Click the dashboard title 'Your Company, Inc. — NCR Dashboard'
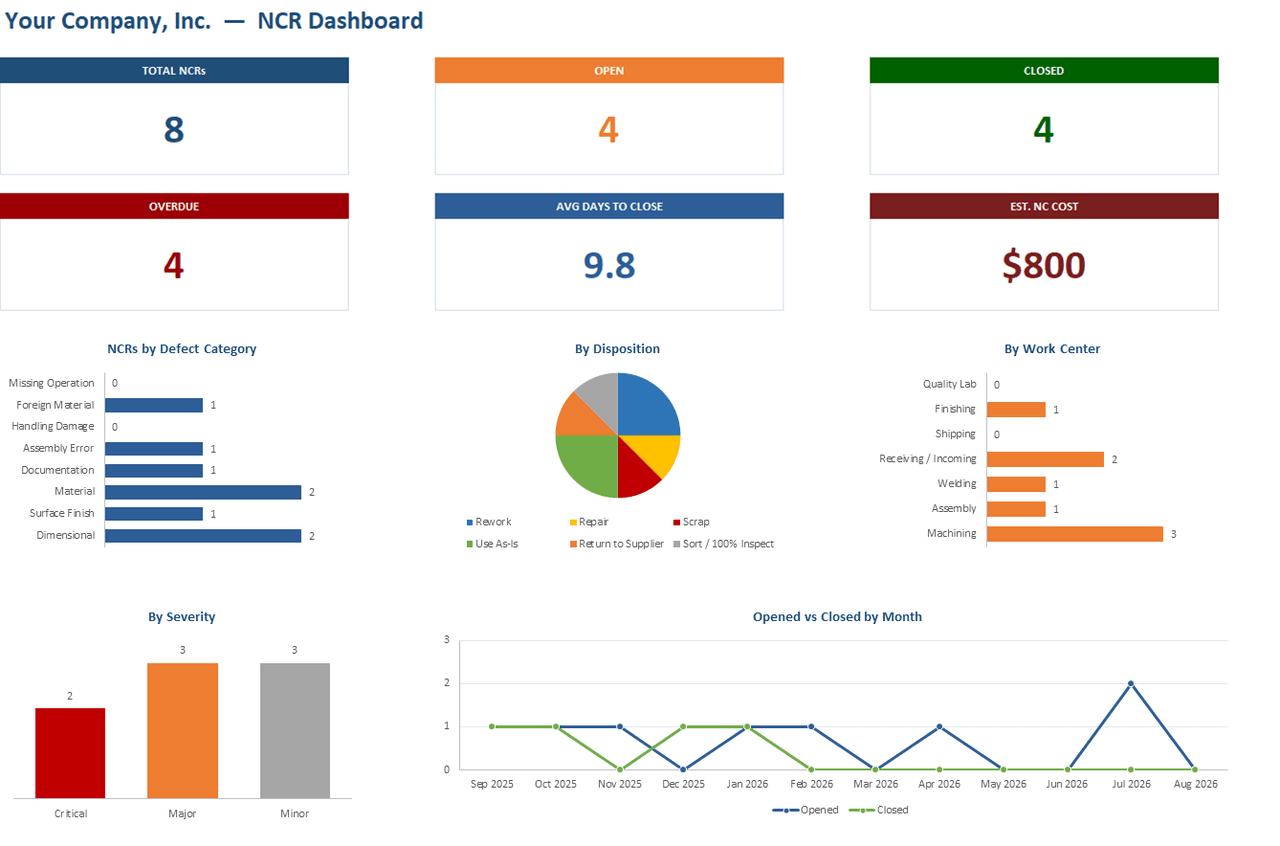The height and width of the screenshot is (846, 1280). coord(213,20)
